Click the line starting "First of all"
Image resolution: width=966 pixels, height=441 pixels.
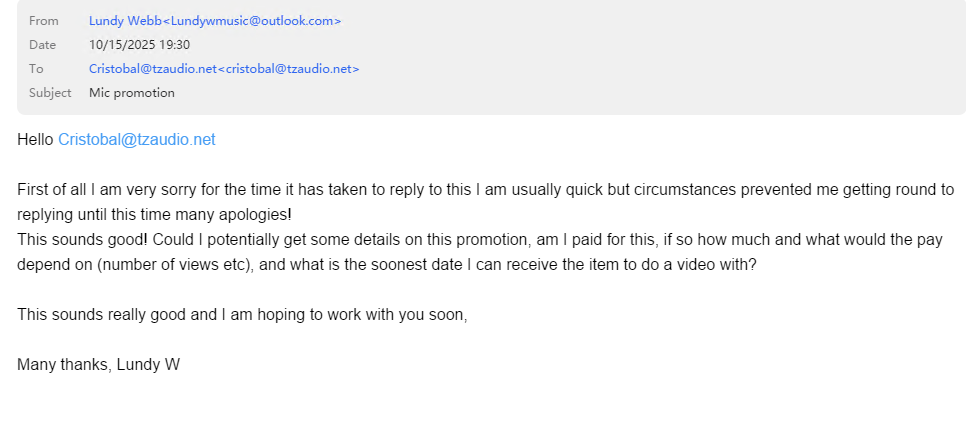click(x=300, y=189)
